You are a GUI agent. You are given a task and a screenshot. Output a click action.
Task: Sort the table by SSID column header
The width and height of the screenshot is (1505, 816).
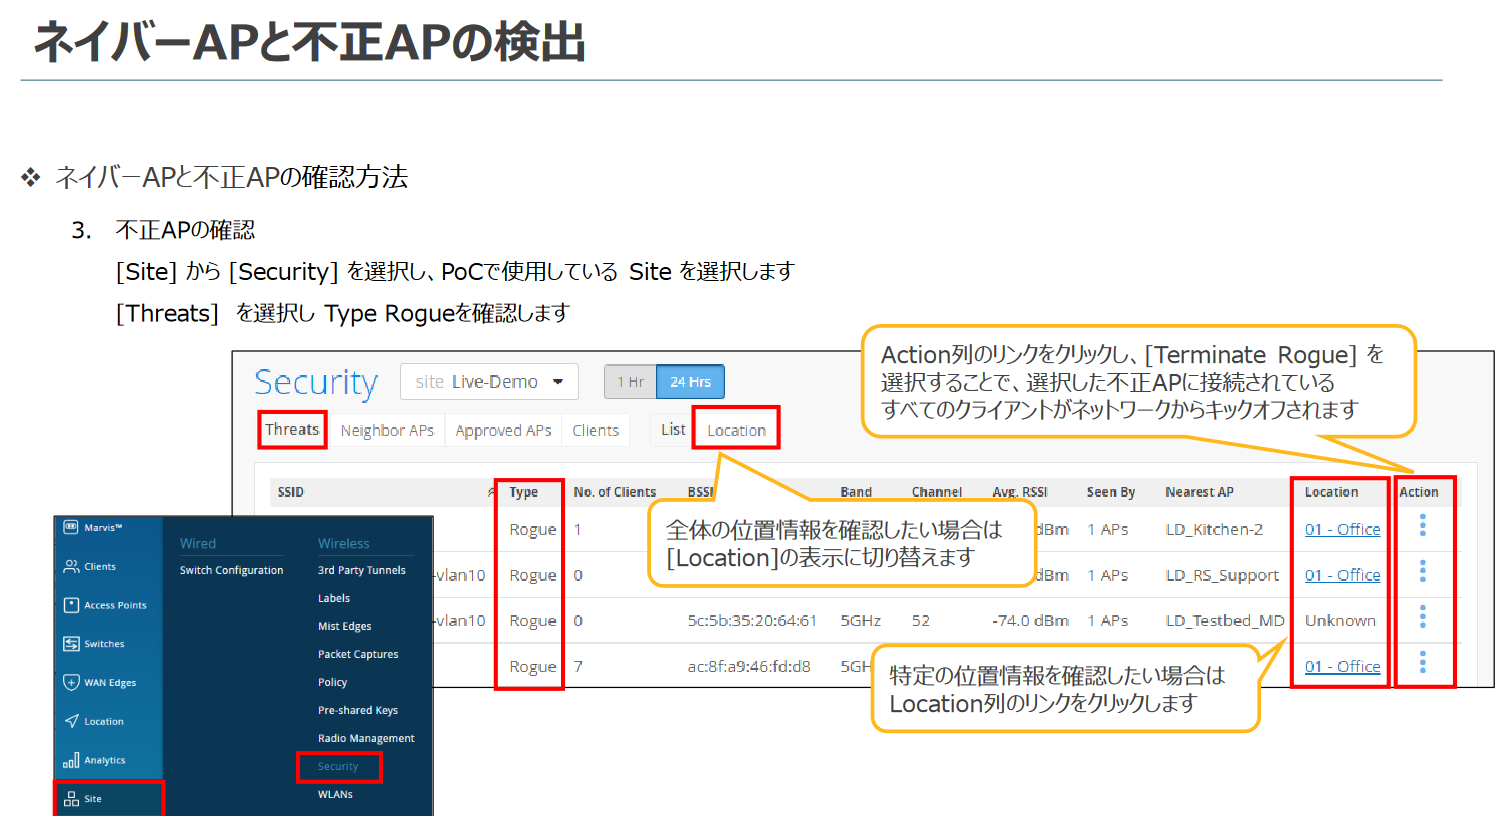click(291, 492)
